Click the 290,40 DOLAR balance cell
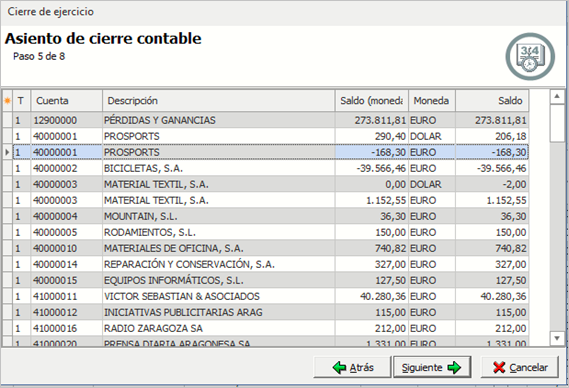Image resolution: width=569 pixels, height=388 pixels. [x=372, y=136]
